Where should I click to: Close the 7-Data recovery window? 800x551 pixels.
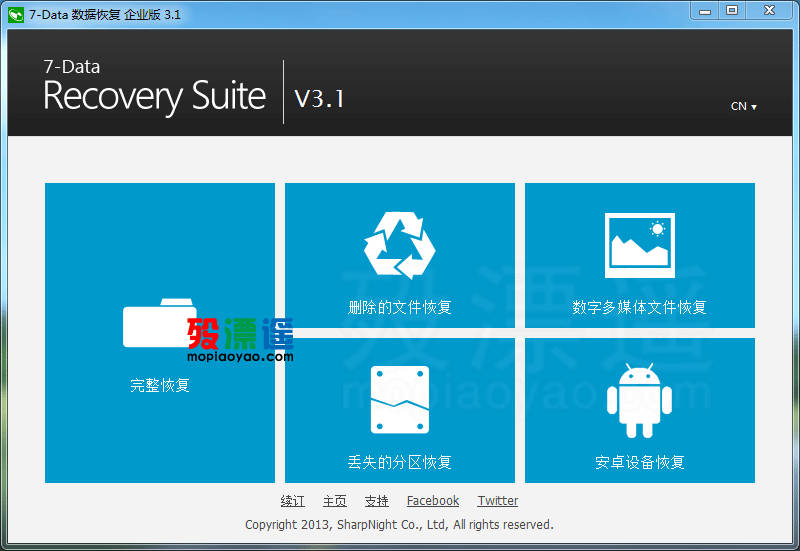(x=769, y=11)
